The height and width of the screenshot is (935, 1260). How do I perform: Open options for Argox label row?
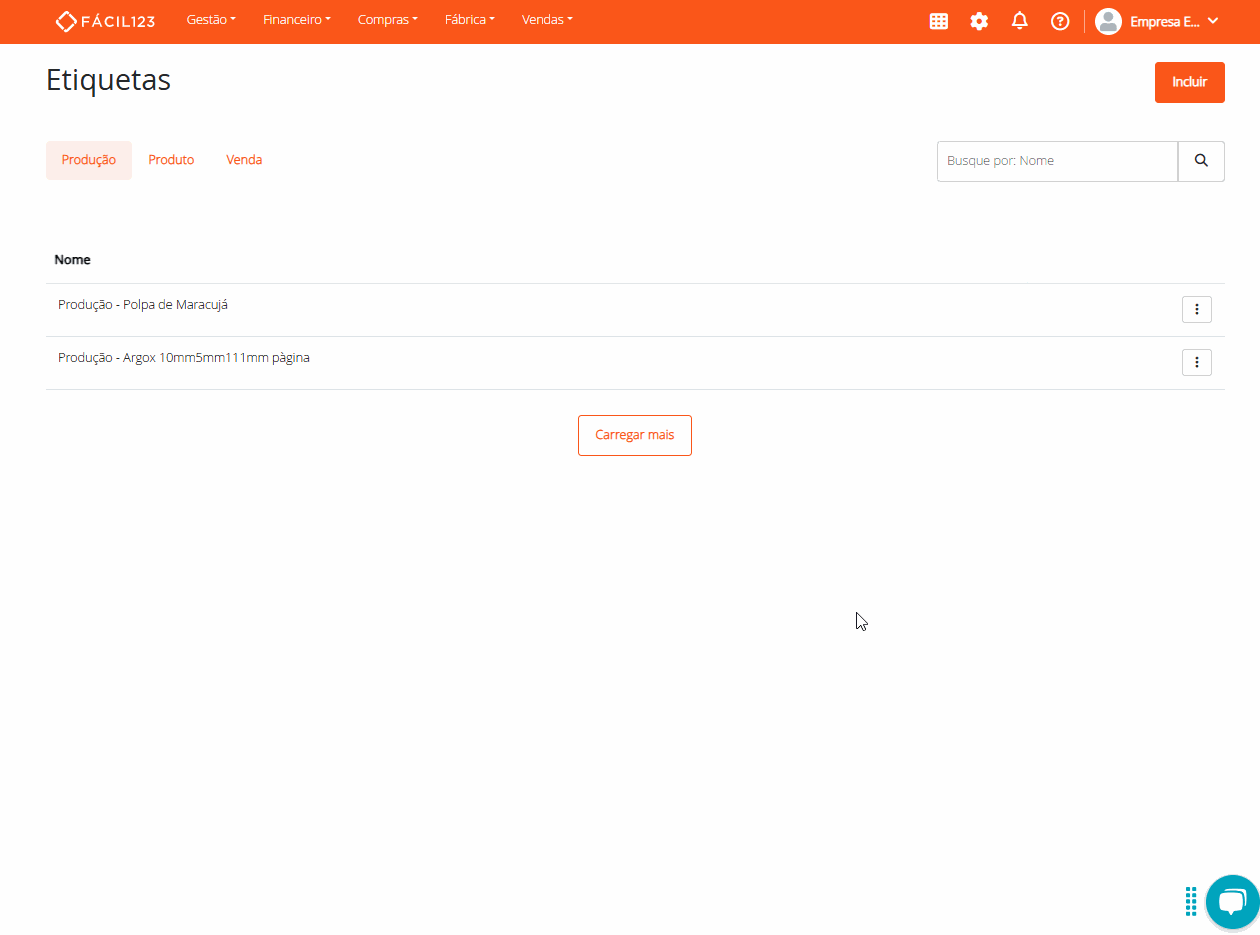pos(1196,362)
